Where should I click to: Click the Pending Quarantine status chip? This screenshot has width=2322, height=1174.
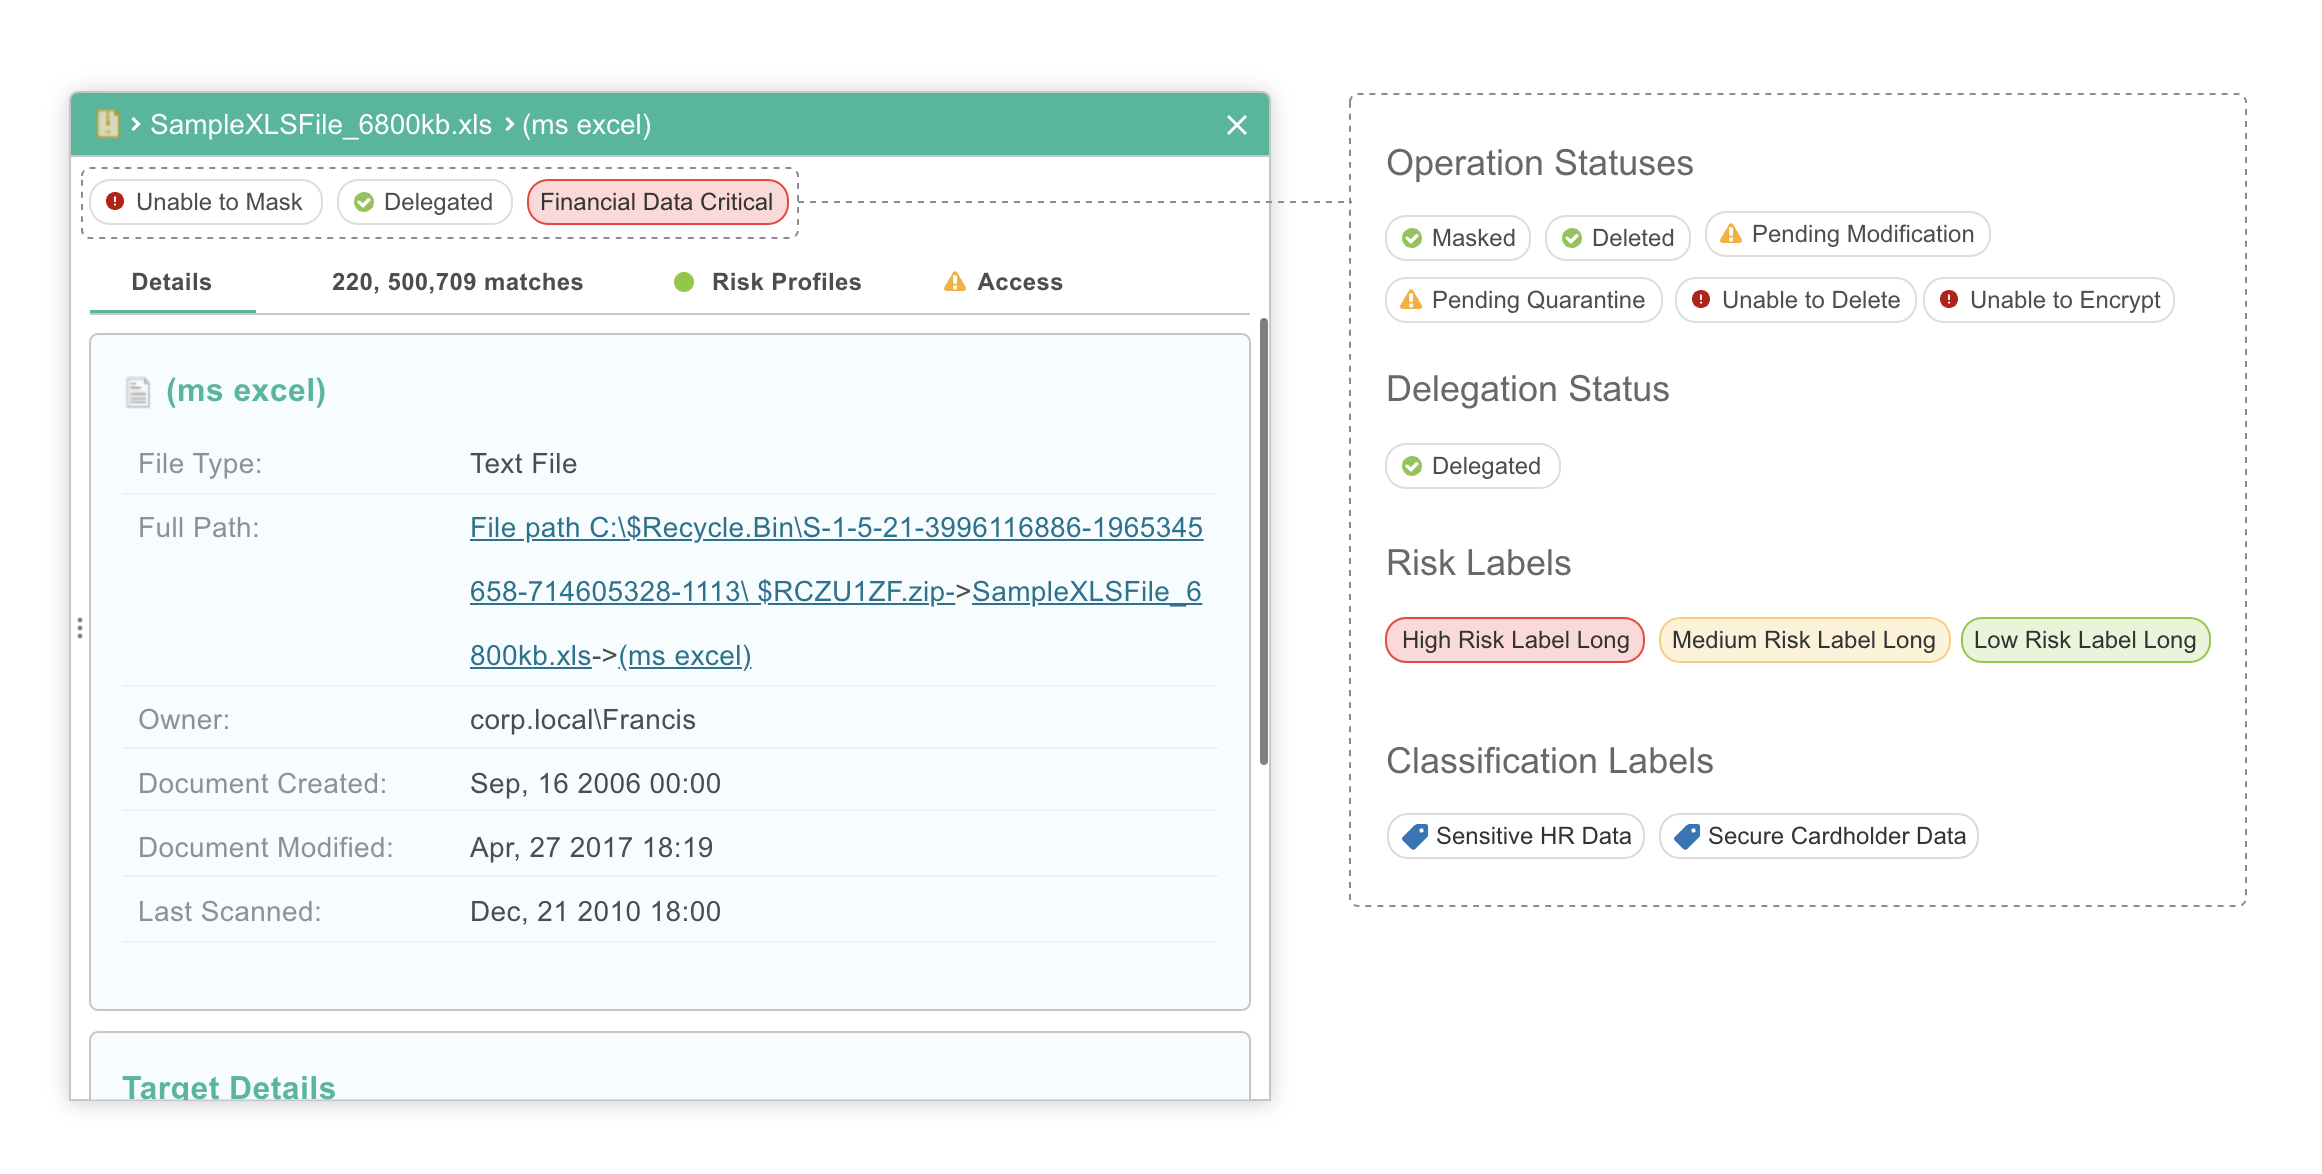(x=1524, y=300)
